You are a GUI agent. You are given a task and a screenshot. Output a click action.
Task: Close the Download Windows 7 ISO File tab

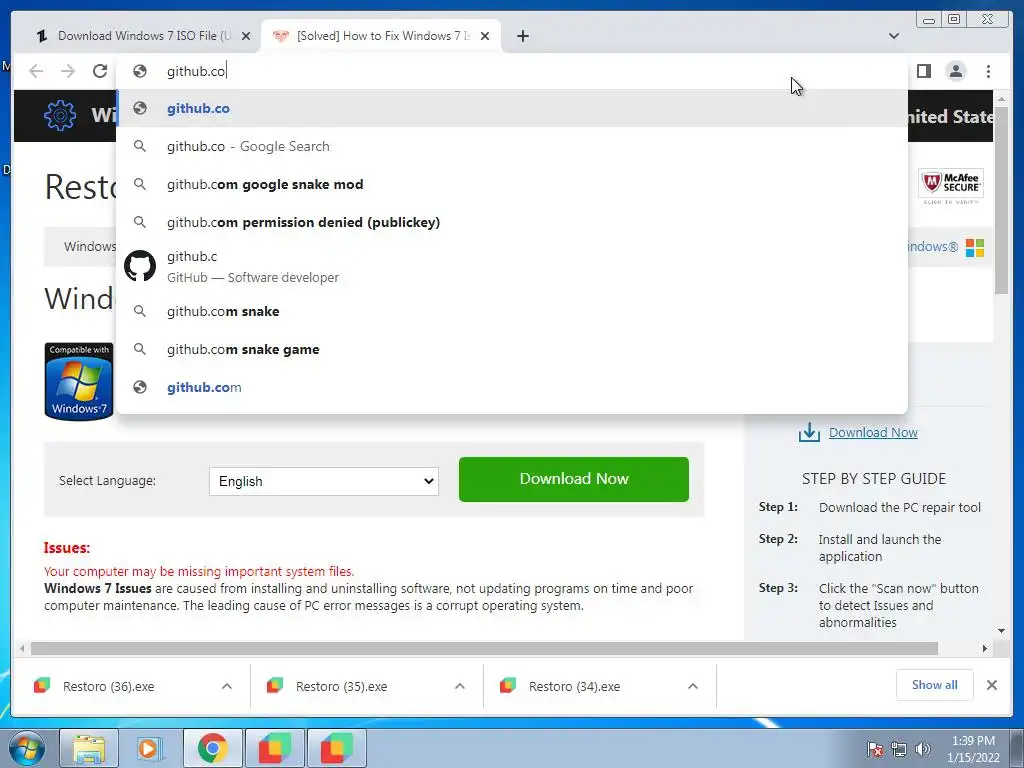click(246, 36)
